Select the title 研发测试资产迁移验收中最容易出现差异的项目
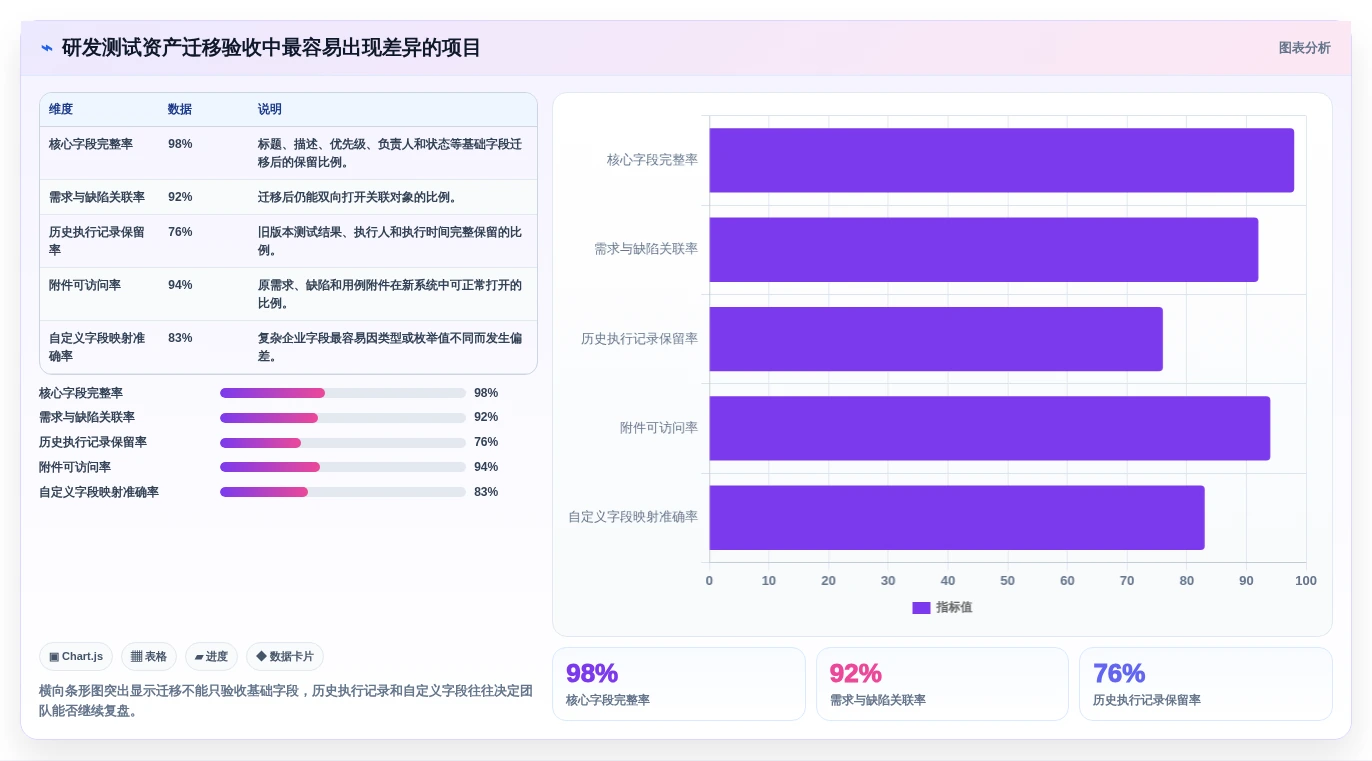The width and height of the screenshot is (1372, 761). [271, 48]
